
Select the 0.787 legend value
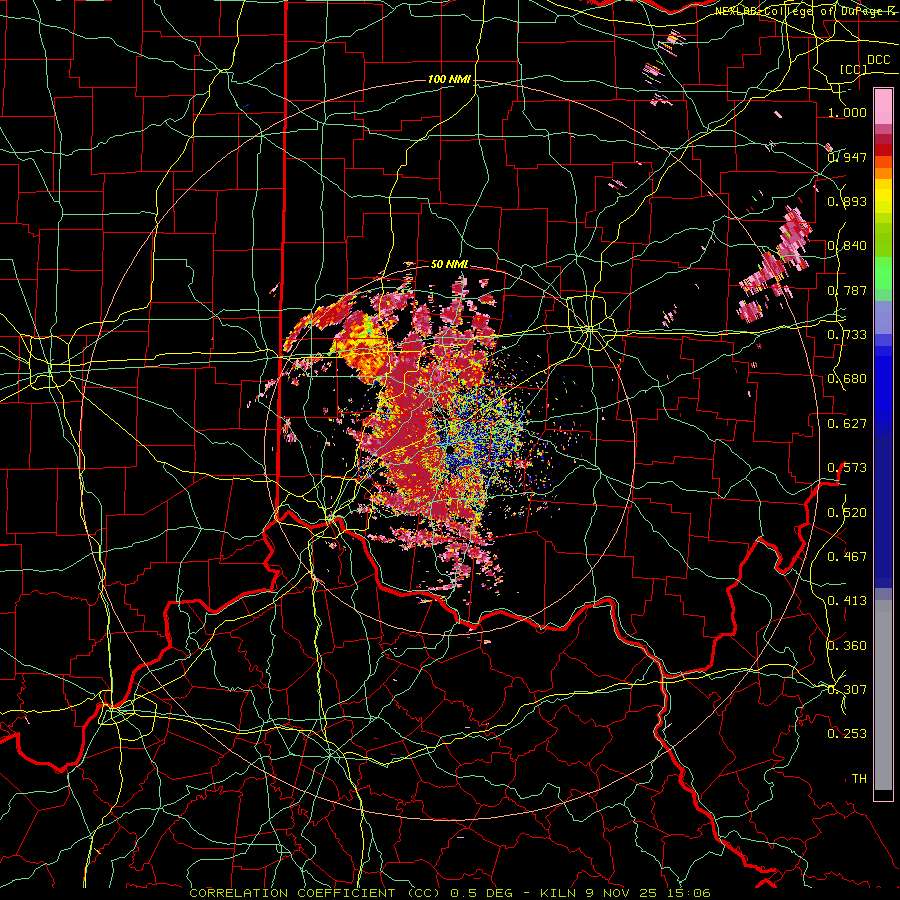[847, 290]
